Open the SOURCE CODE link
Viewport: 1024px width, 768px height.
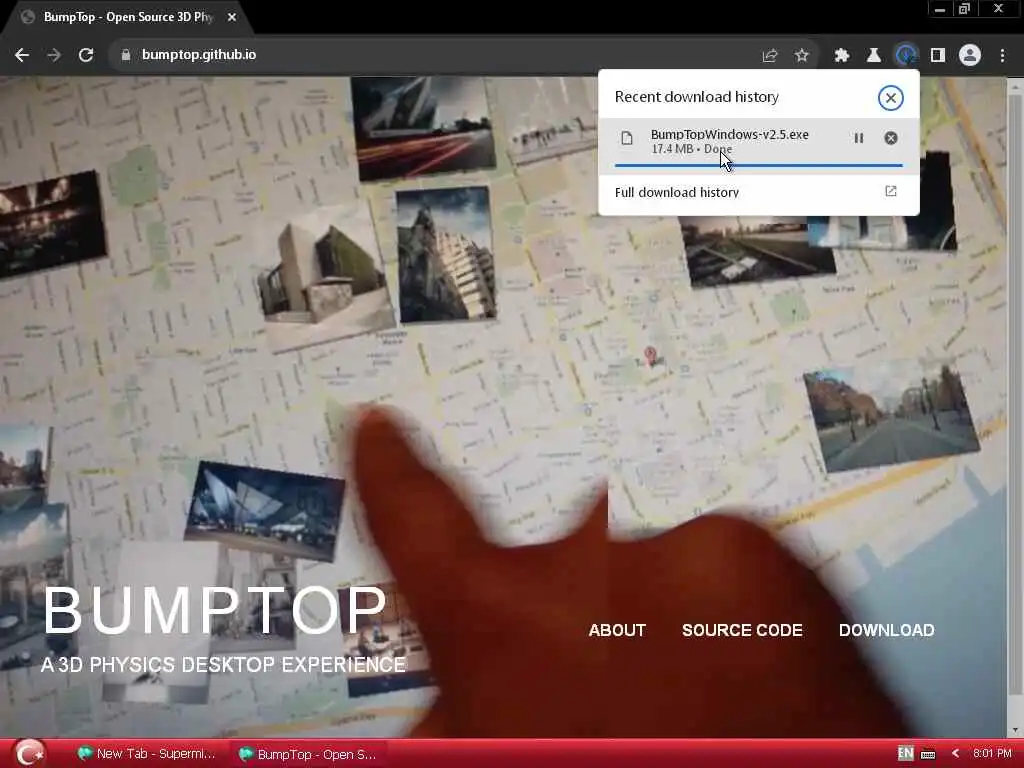pyautogui.click(x=742, y=630)
